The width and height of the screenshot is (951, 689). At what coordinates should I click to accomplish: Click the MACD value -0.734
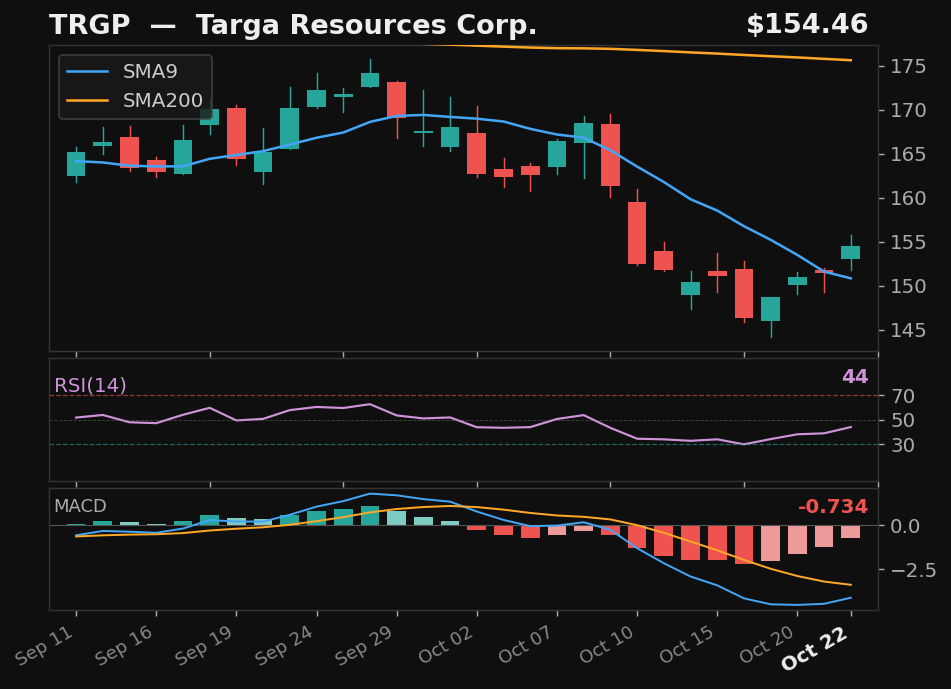[833, 506]
